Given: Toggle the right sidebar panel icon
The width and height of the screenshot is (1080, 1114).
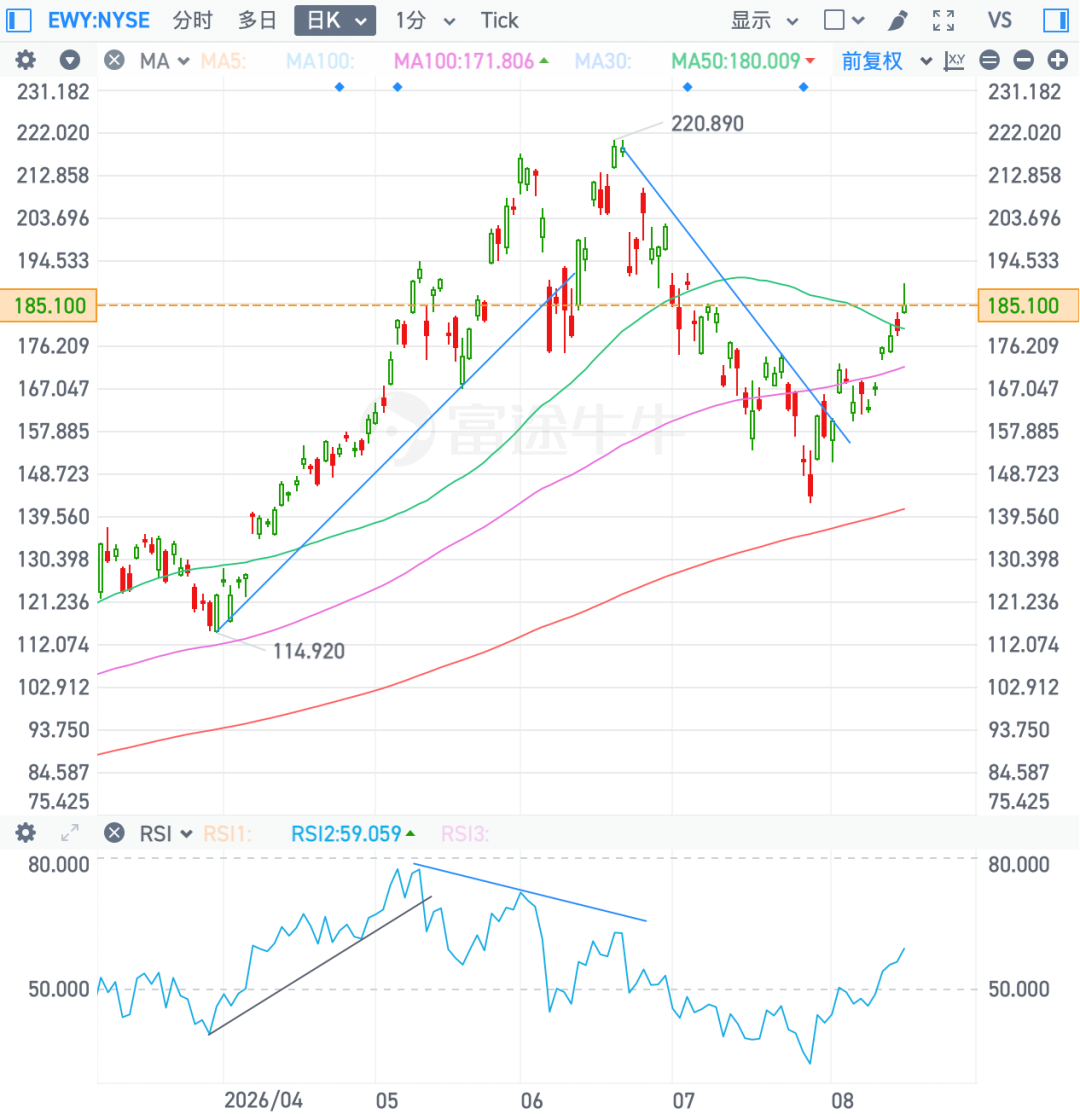Looking at the screenshot, I should [1056, 20].
